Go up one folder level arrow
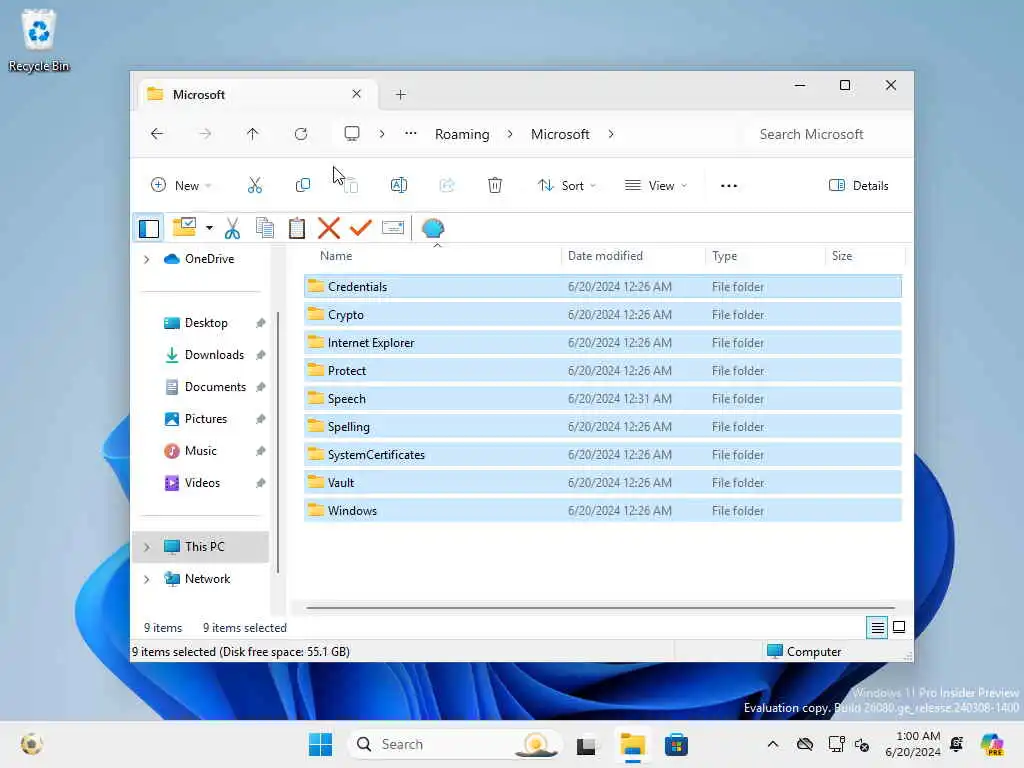1024x768 pixels. [253, 134]
